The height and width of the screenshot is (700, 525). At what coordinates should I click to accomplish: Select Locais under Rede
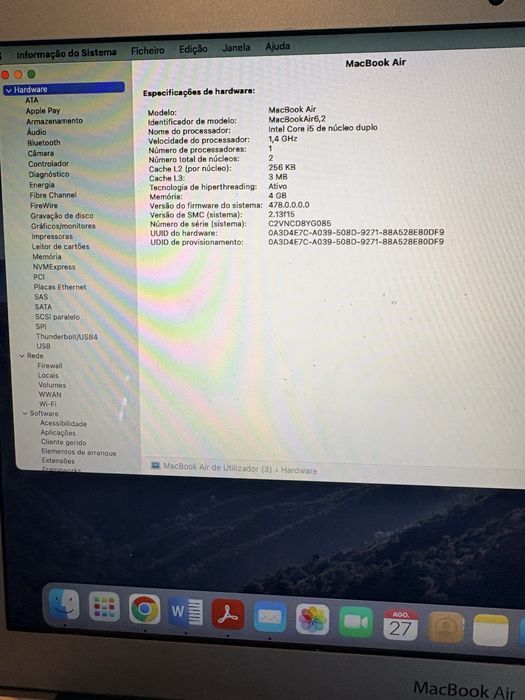click(48, 375)
